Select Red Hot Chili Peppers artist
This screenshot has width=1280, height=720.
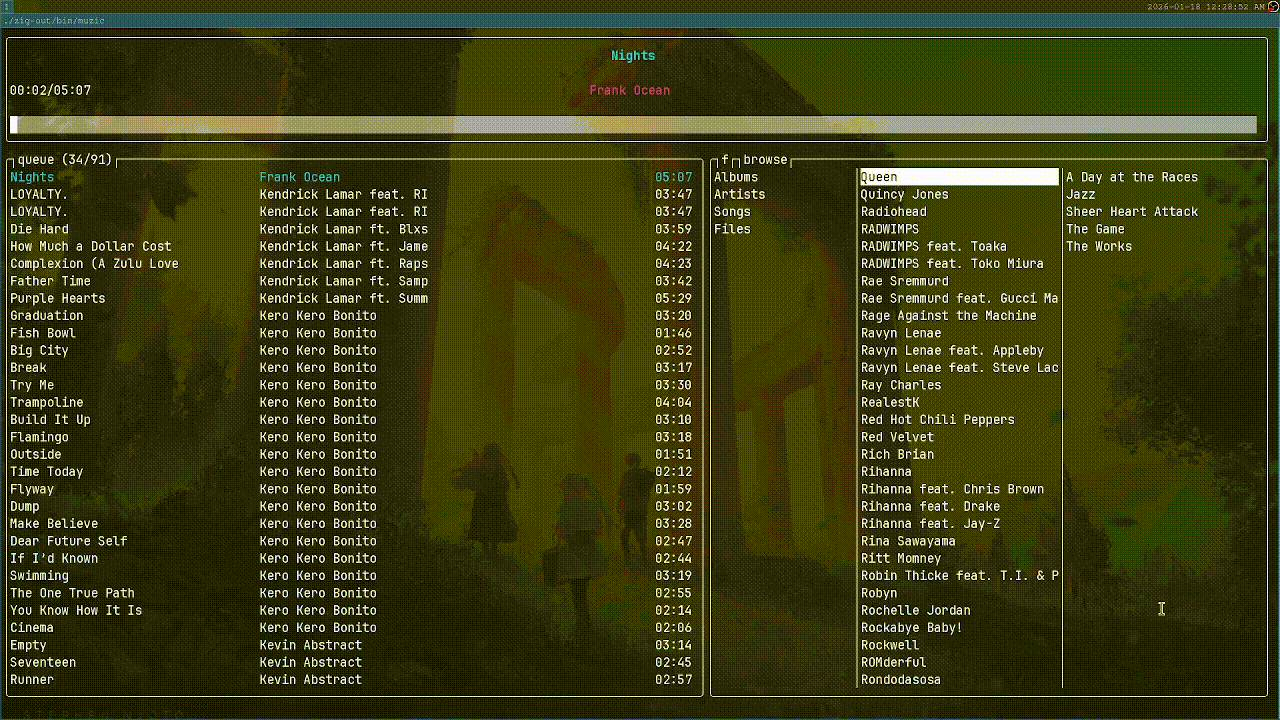coord(937,420)
